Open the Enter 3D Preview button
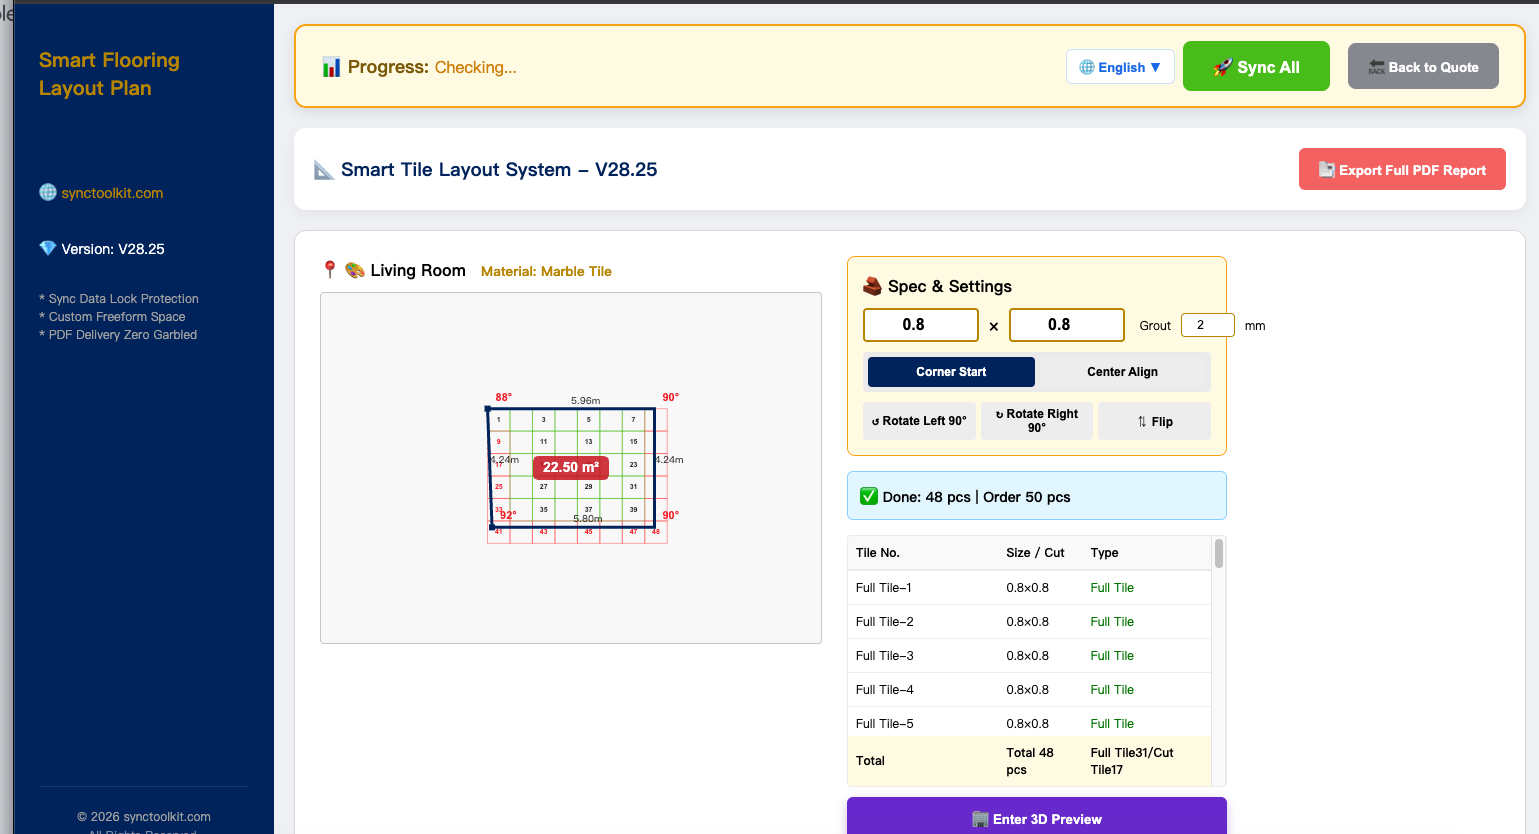The height and width of the screenshot is (834, 1539). point(1037,818)
